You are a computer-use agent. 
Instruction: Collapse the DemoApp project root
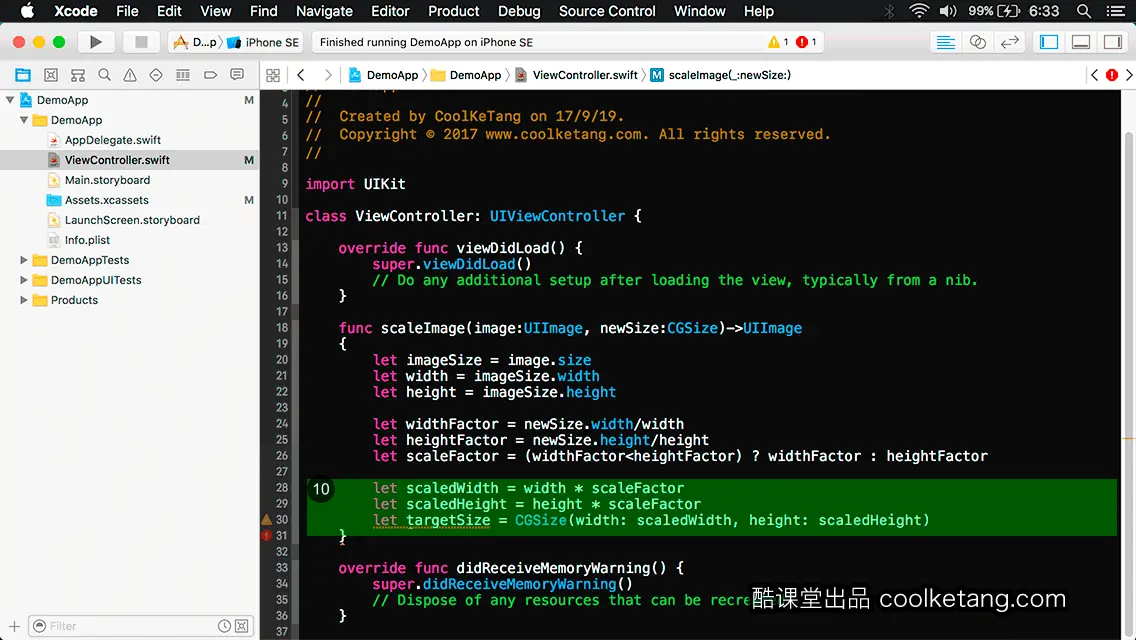[x=10, y=100]
